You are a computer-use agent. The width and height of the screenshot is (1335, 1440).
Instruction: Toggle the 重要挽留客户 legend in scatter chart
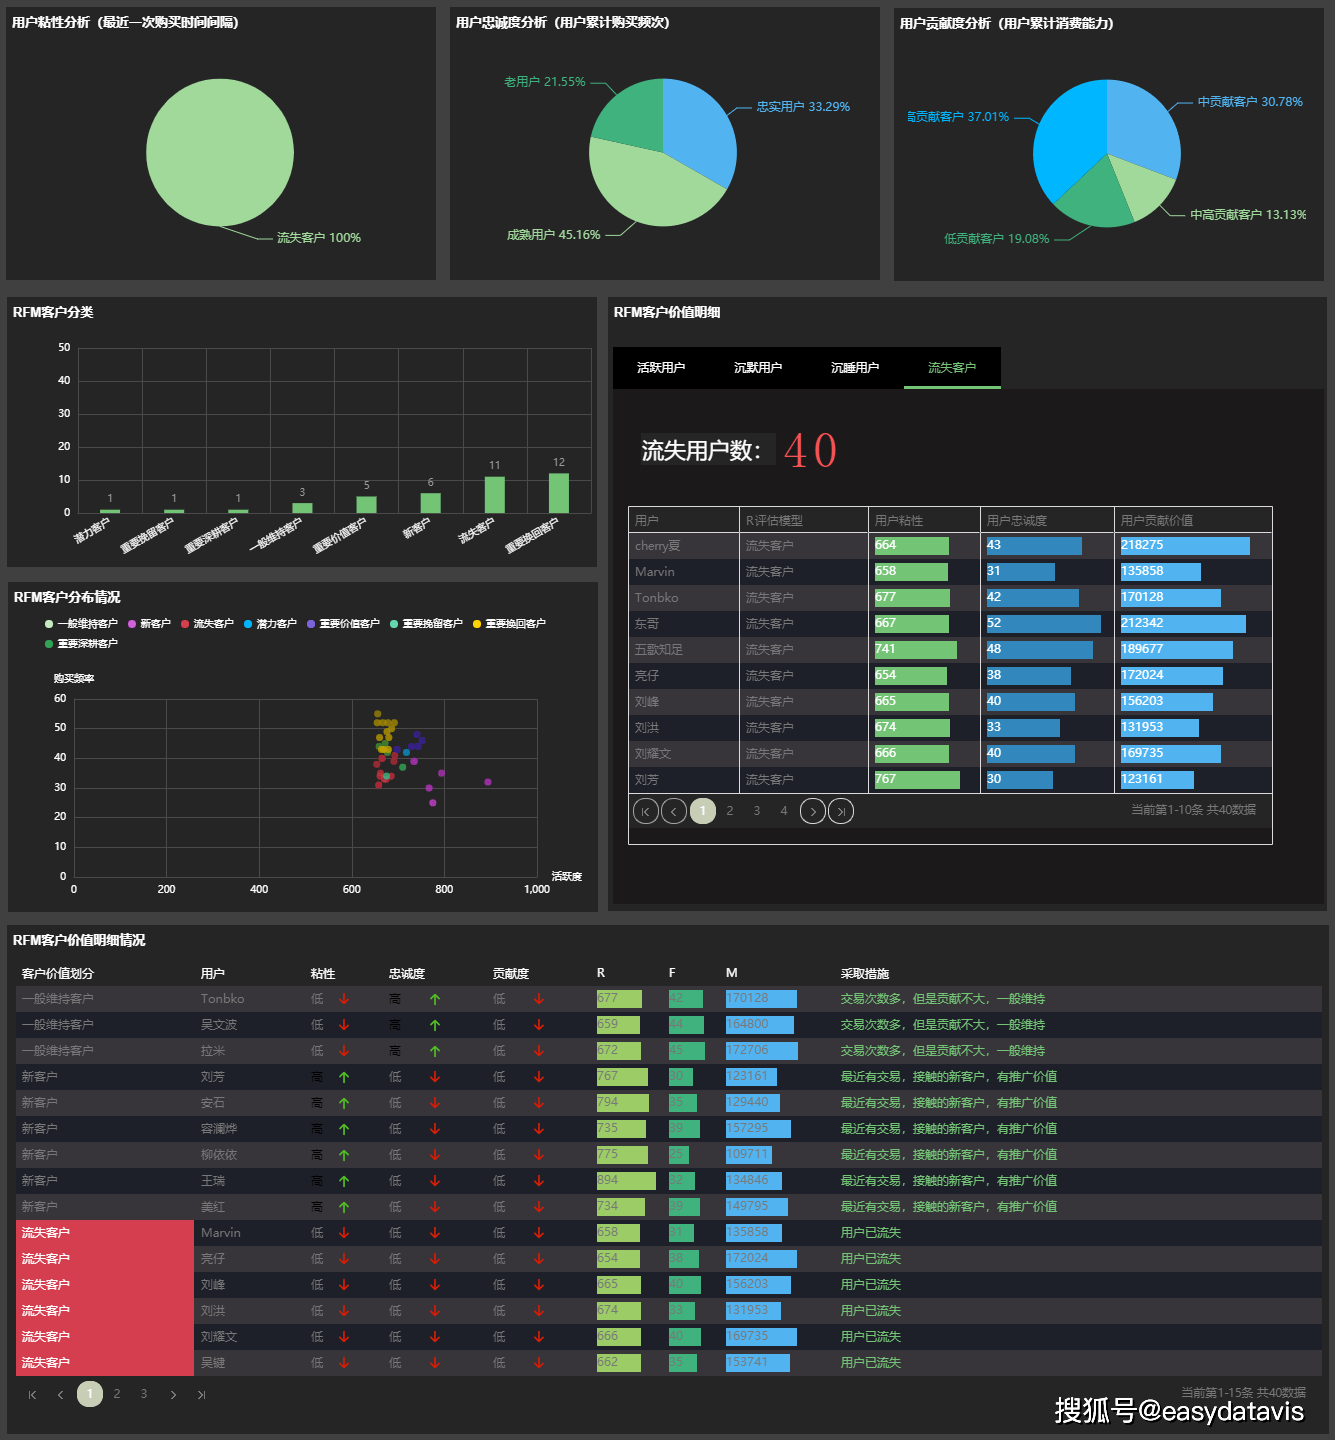[426, 624]
